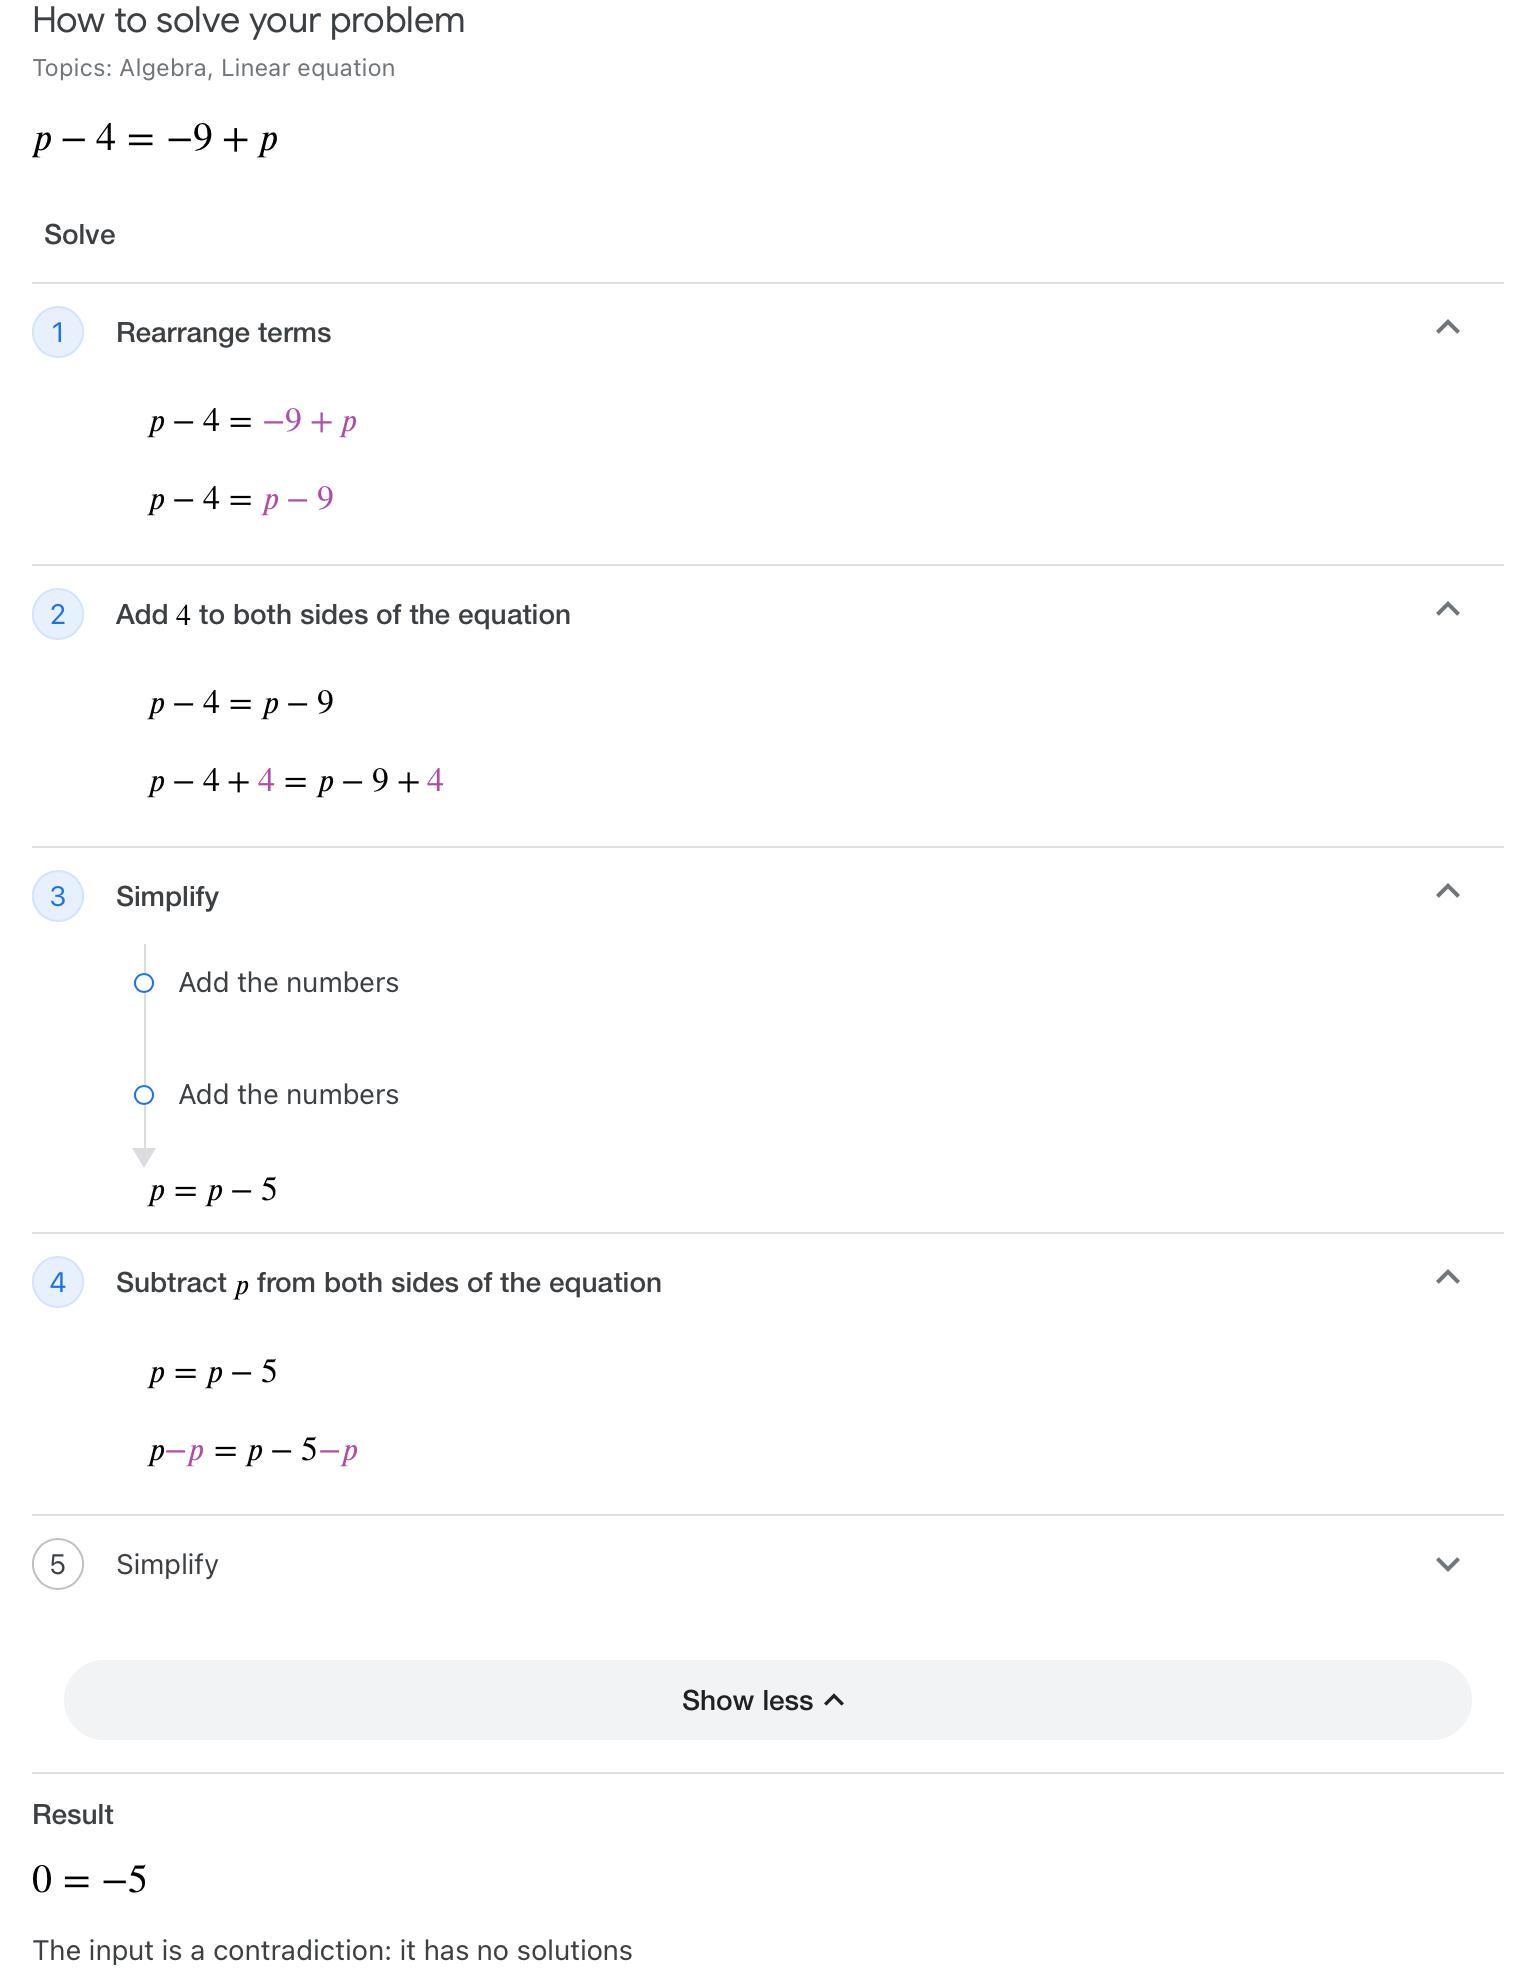1536x1983 pixels.
Task: Expand the second Add the numbers substep
Action: pos(288,1095)
